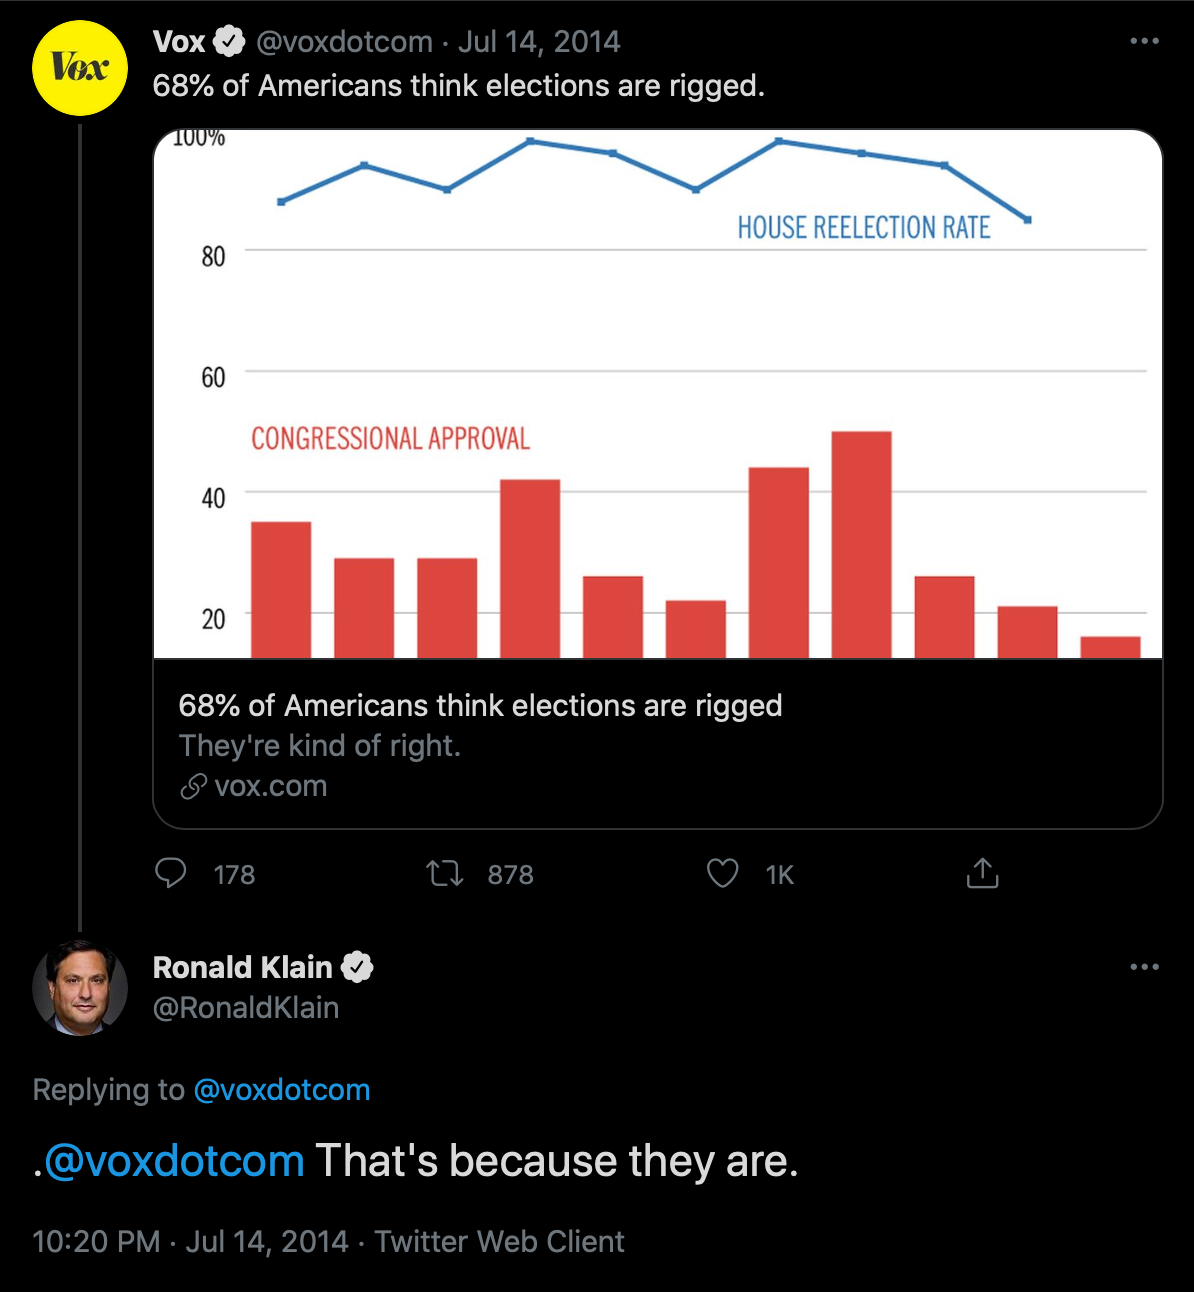Screen dimensions: 1194x1292
Task: Open the Vox display name link
Action: point(179,42)
